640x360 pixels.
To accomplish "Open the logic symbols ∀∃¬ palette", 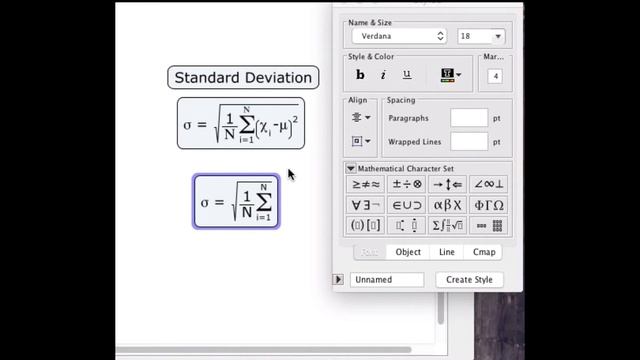I will [365, 205].
